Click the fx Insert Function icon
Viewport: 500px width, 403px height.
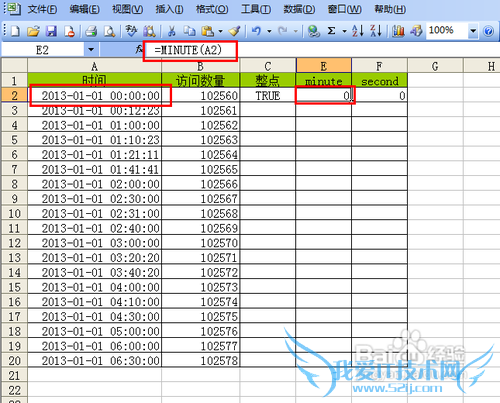point(139,50)
